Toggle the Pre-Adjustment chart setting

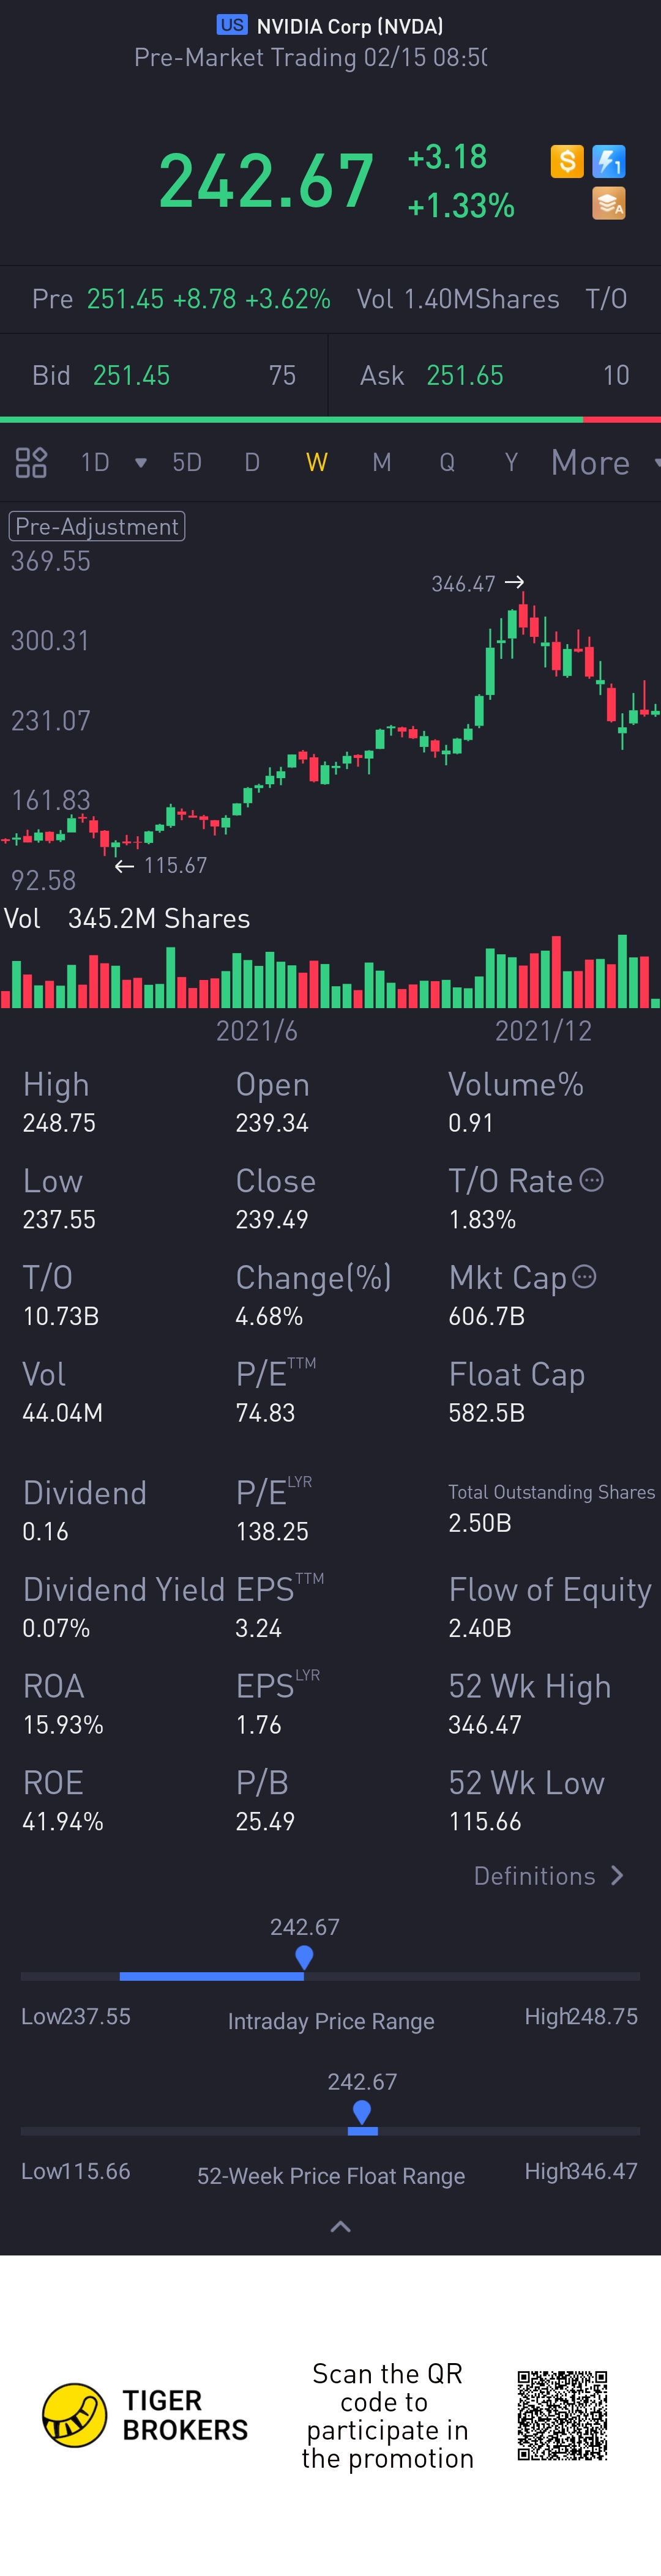coord(97,526)
